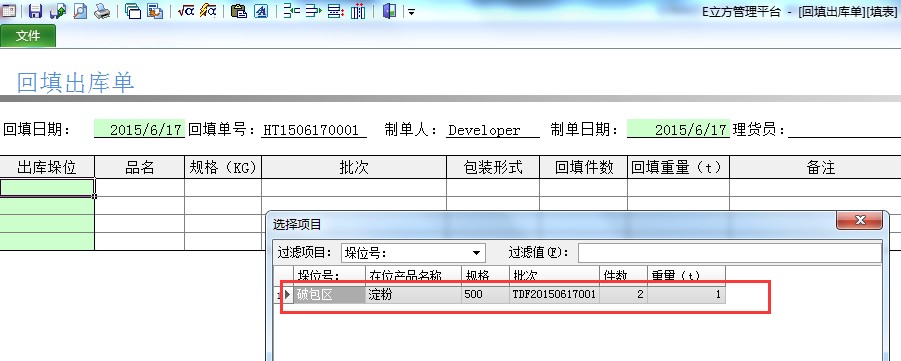This screenshot has height=361, width=901.
Task: Click the square root formula icon
Action: coord(186,11)
